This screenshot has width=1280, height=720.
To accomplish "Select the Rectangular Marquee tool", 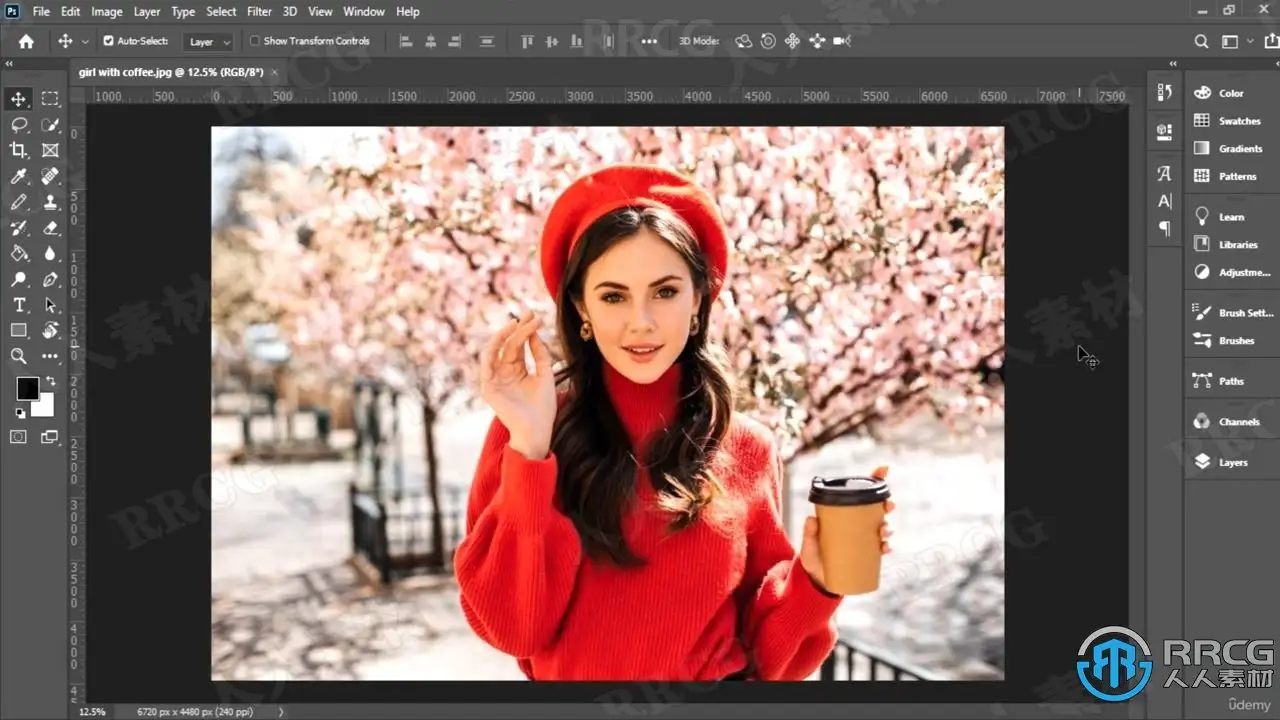I will (50, 98).
